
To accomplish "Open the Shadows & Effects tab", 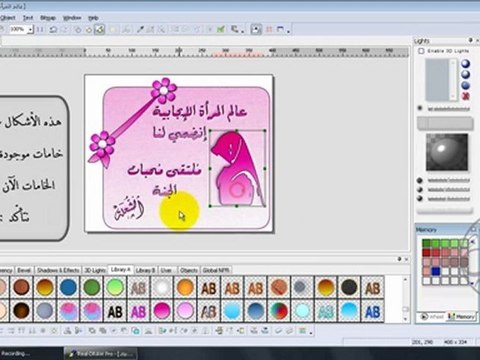I will click(58, 270).
